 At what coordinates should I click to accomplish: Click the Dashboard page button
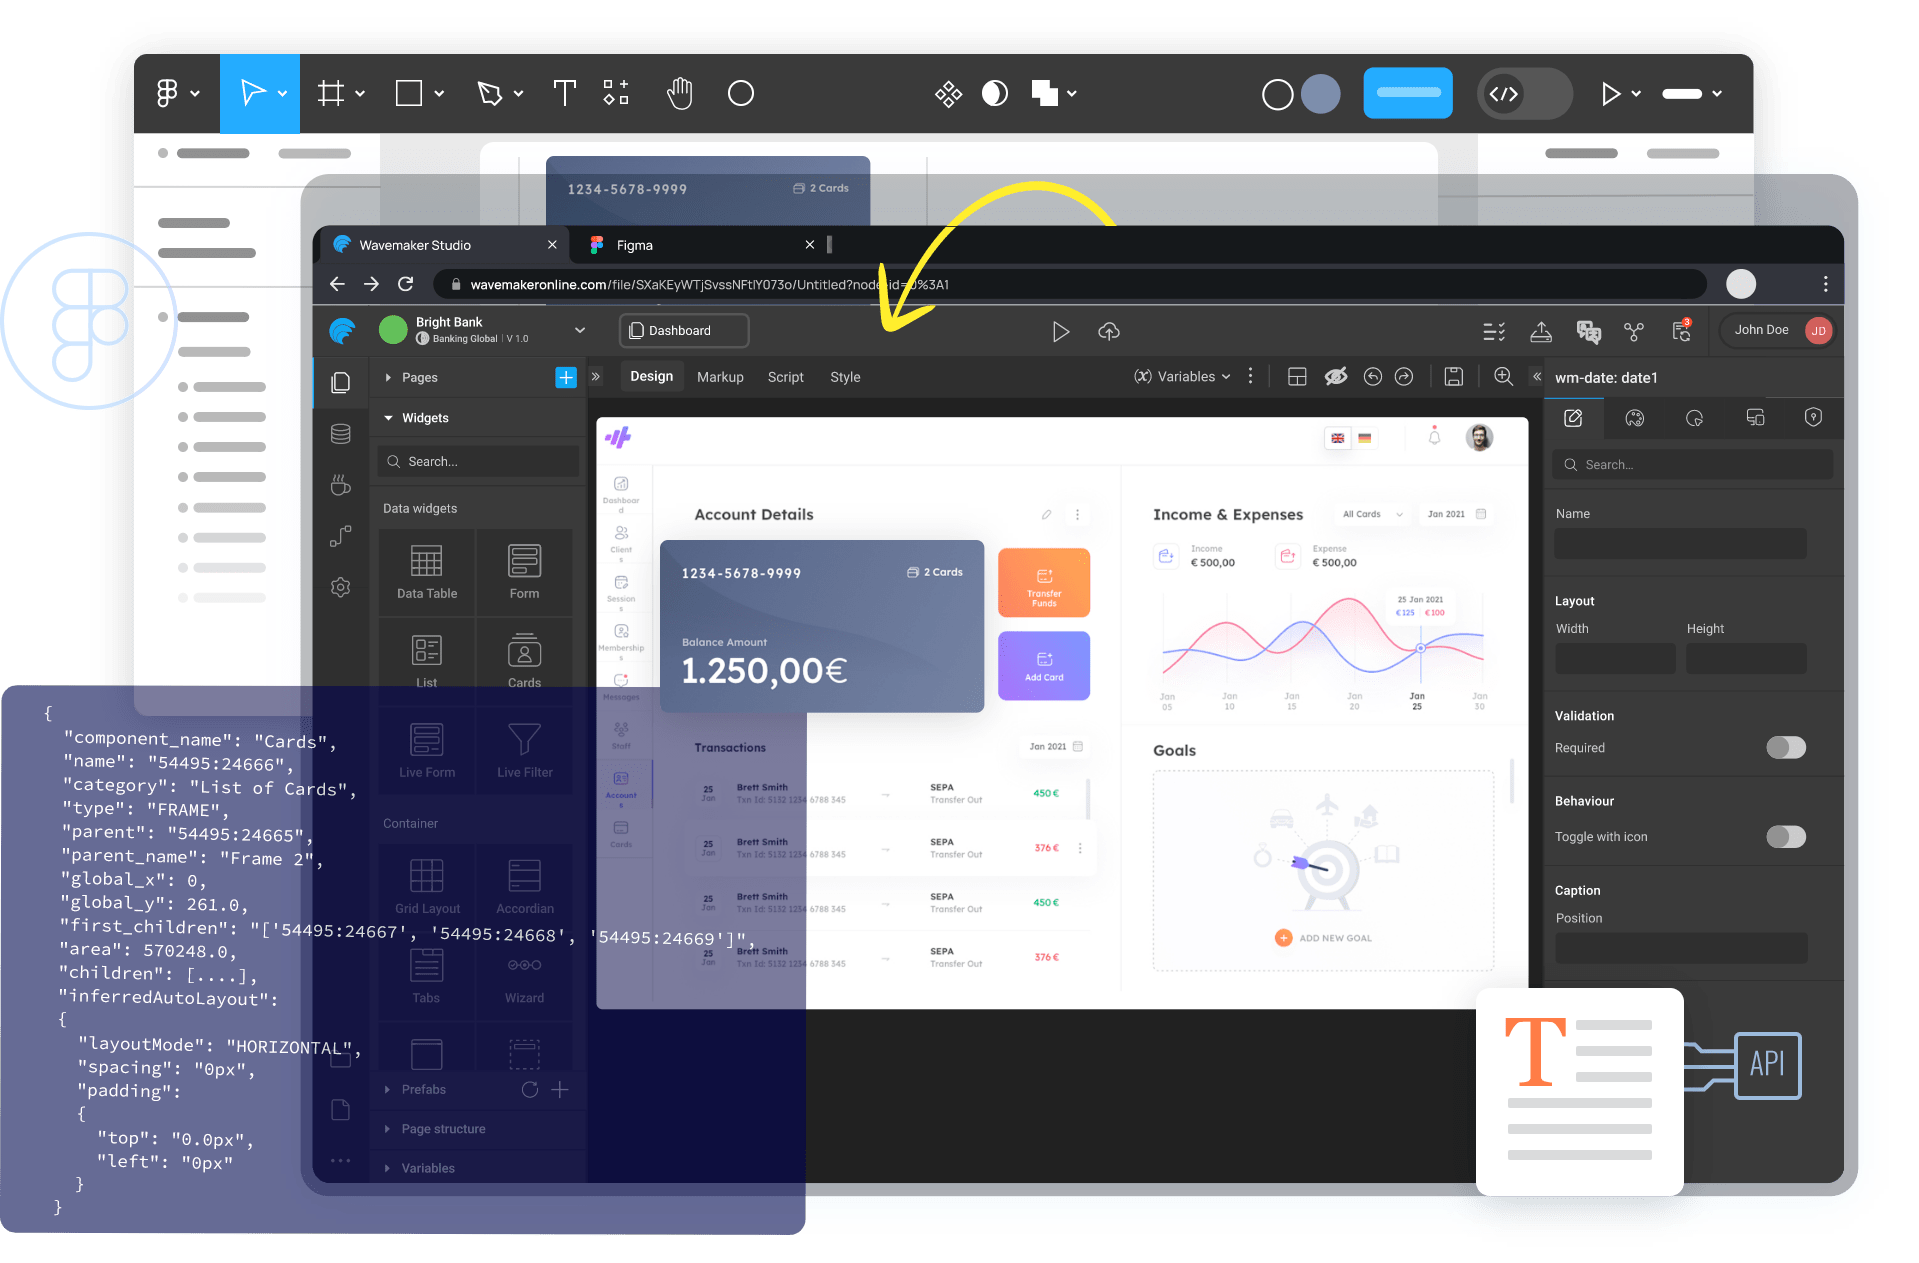click(684, 331)
